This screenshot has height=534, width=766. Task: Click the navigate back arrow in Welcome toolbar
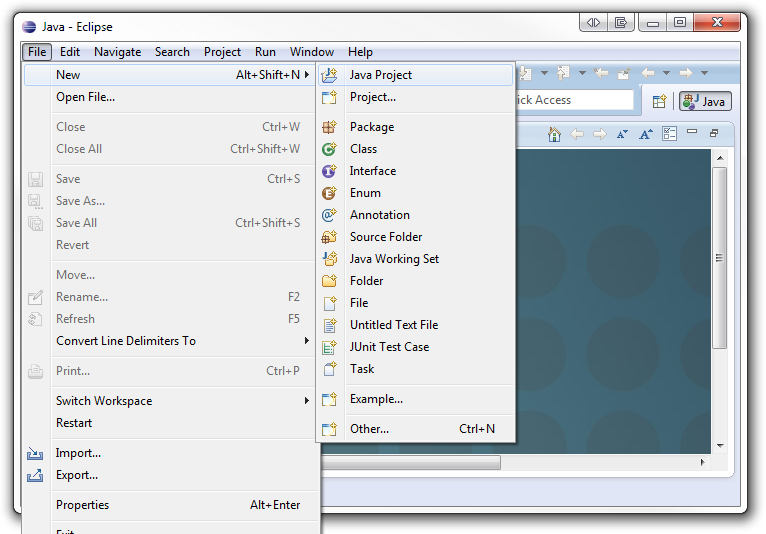tap(577, 134)
